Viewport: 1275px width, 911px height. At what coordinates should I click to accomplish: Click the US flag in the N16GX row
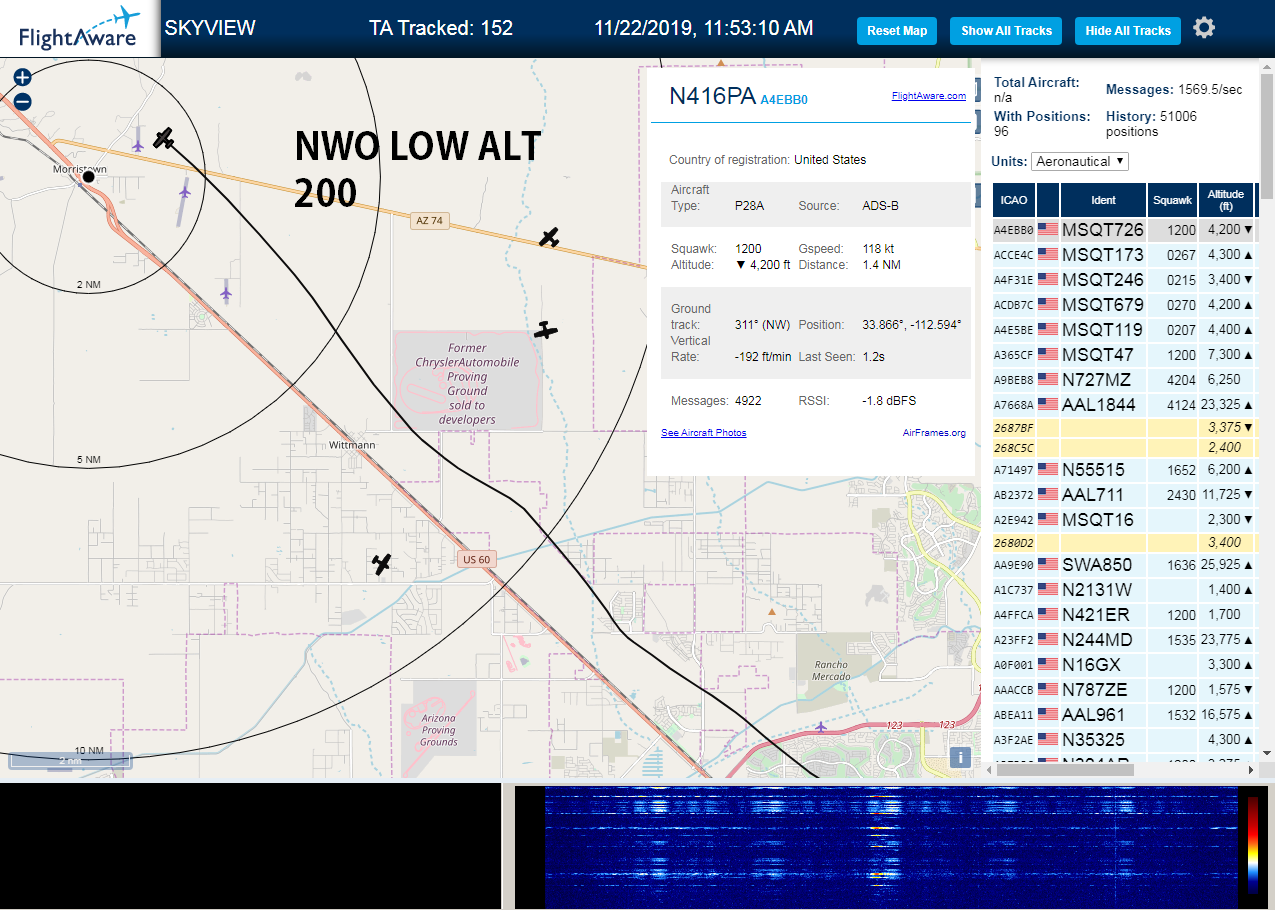[x=1048, y=665]
